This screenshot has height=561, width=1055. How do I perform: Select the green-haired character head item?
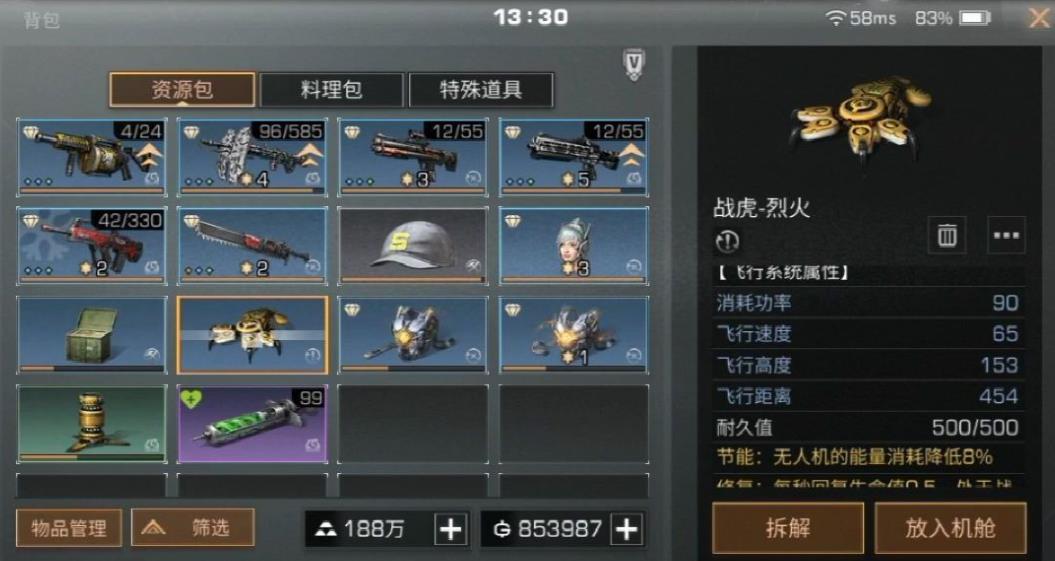[574, 246]
